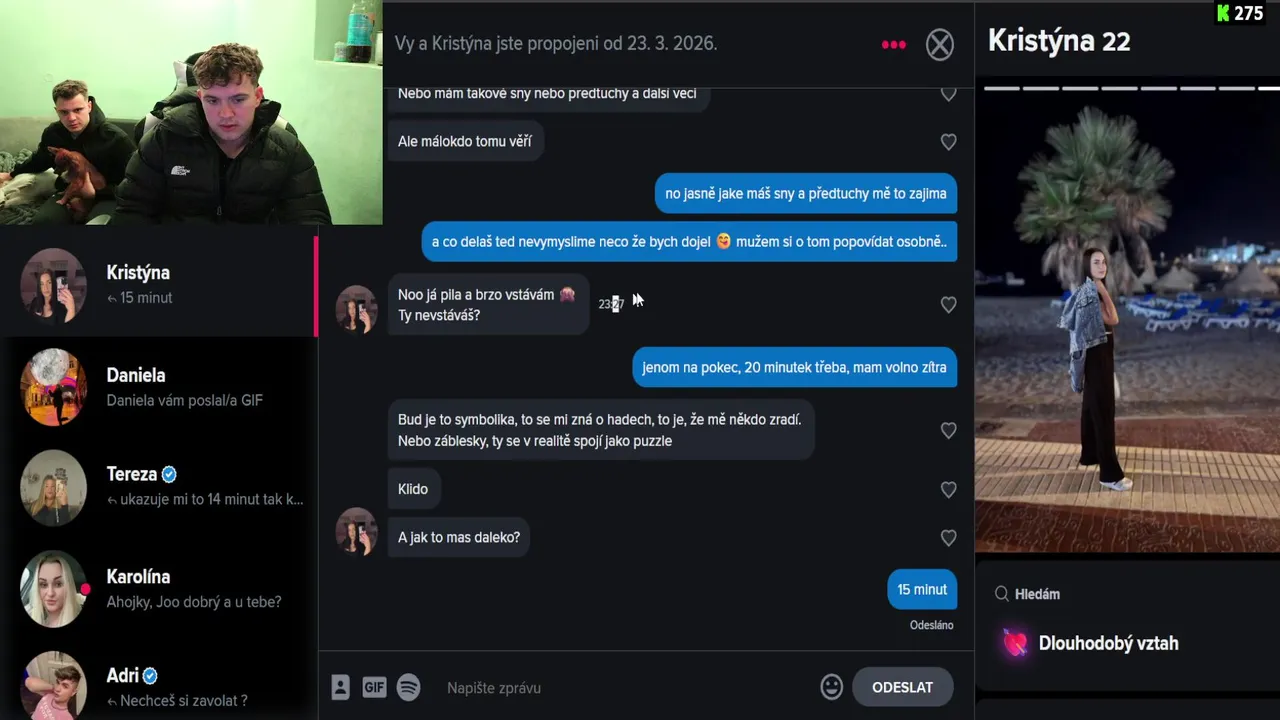The width and height of the screenshot is (1280, 720).
Task: Heart the "Noo já pila a brzo vstávám" message
Action: (948, 305)
